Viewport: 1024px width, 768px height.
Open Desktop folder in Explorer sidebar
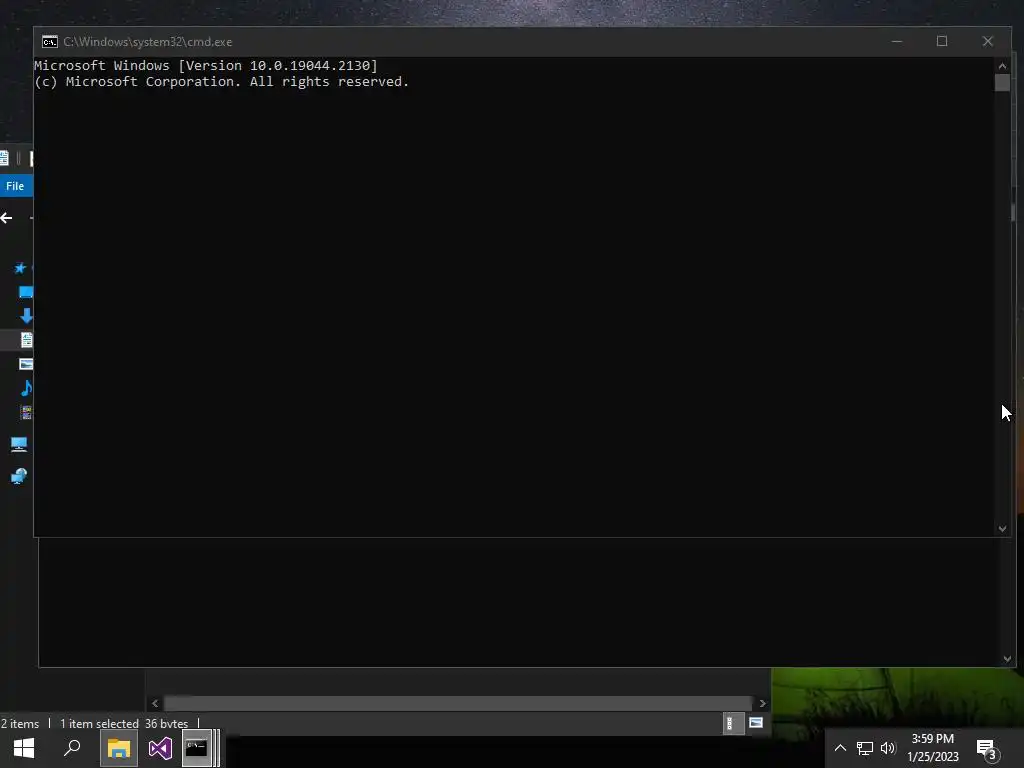click(25, 292)
